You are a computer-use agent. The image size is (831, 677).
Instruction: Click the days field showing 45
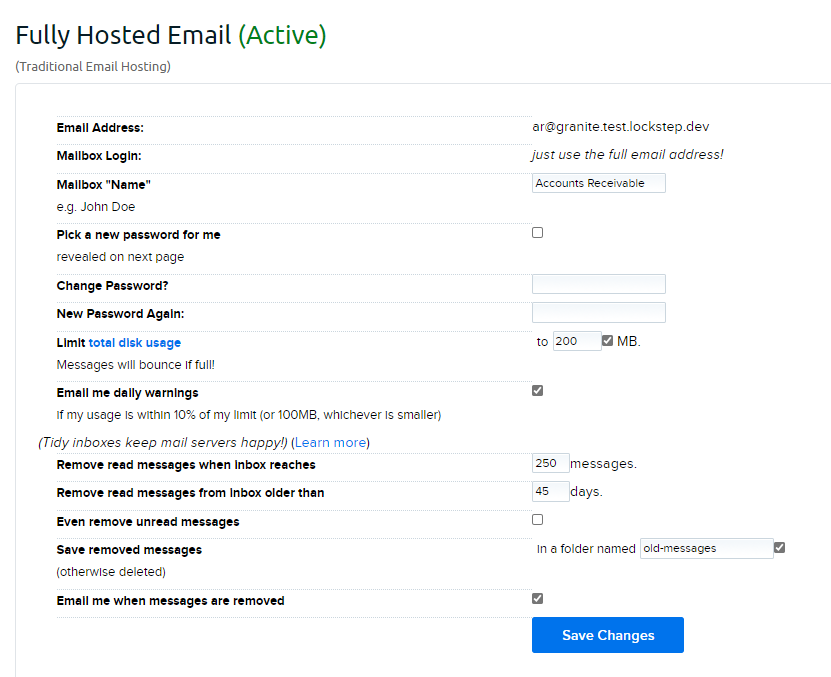pos(550,492)
